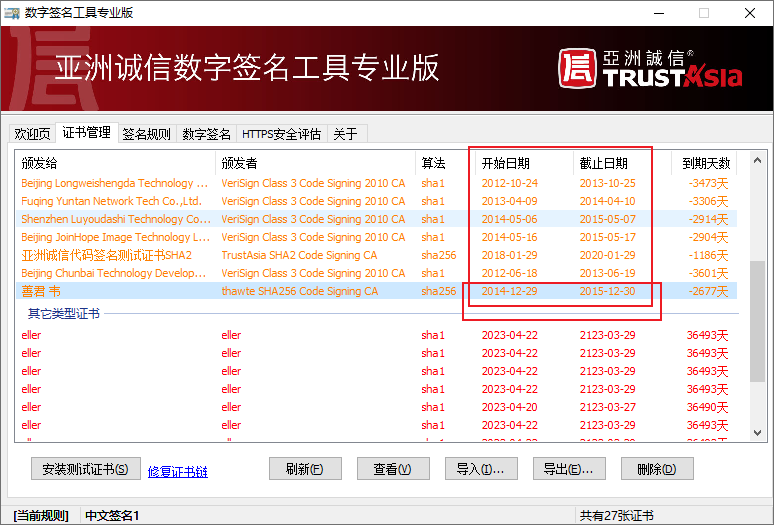Click the 查看(V) button
Viewport: 774px width, 525px height.
click(393, 469)
